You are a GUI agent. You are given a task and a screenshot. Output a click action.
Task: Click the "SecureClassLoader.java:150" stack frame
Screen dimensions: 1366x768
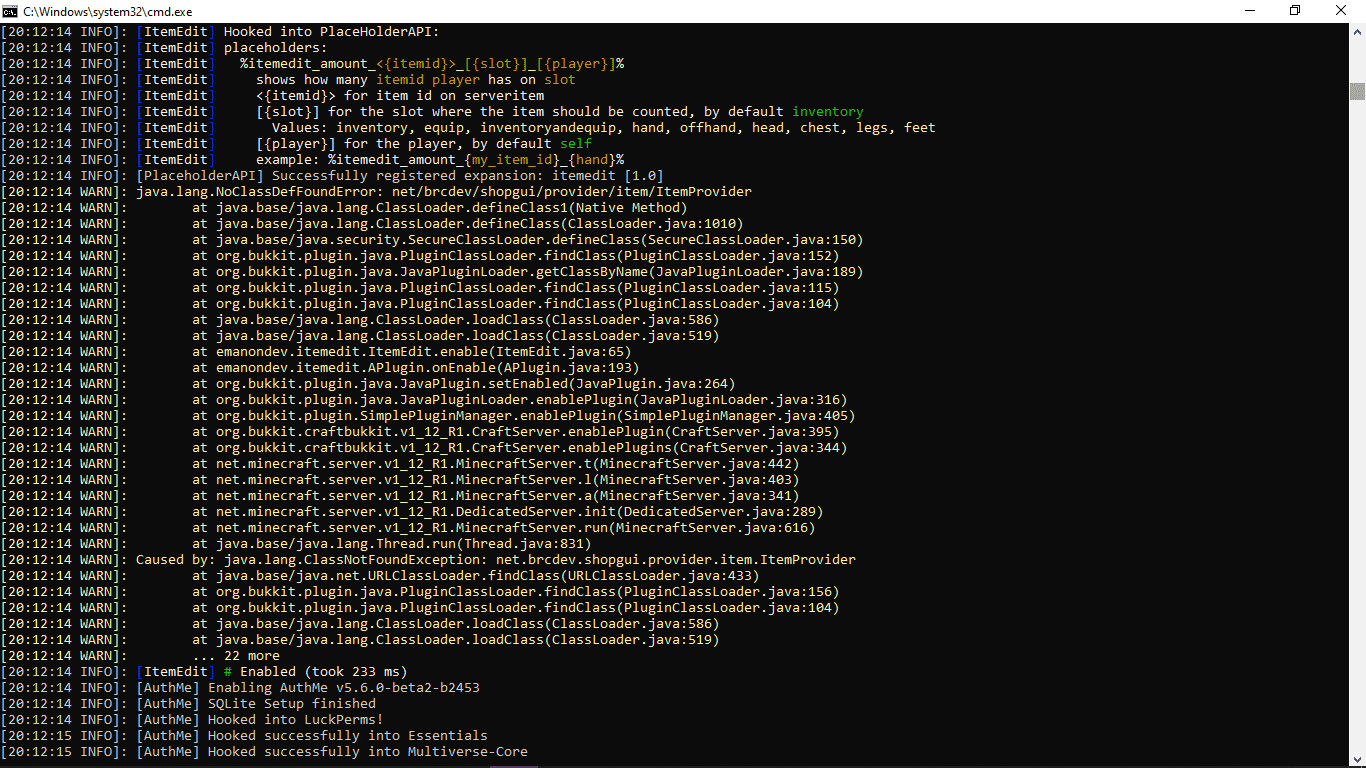(x=527, y=239)
